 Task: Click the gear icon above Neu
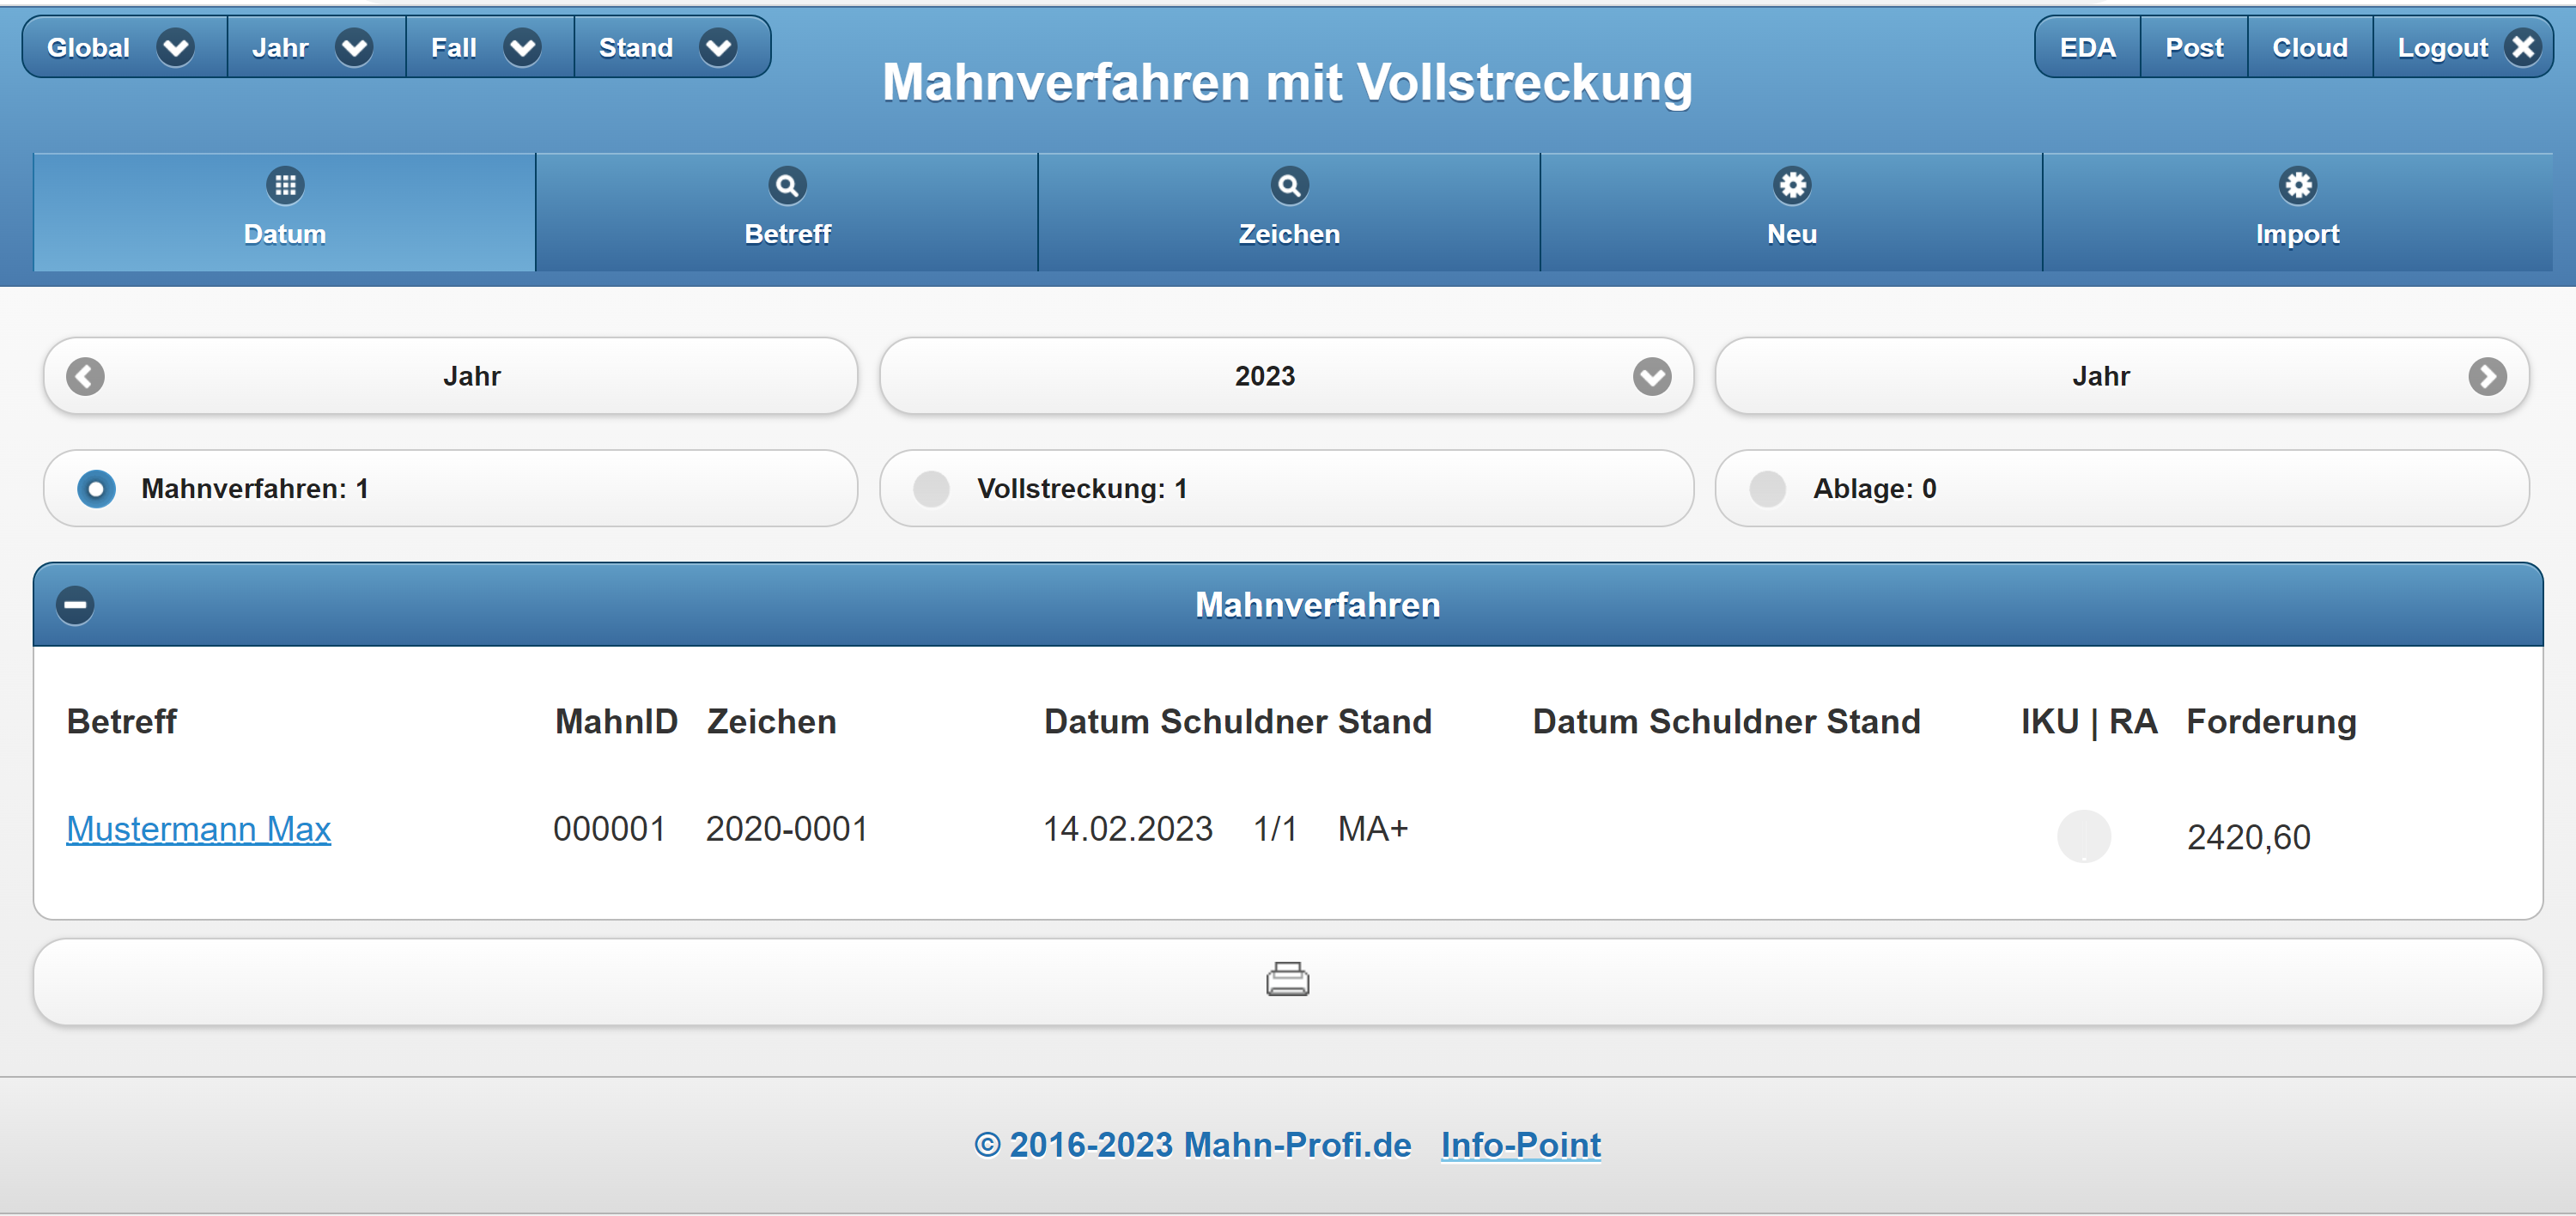pos(1792,185)
